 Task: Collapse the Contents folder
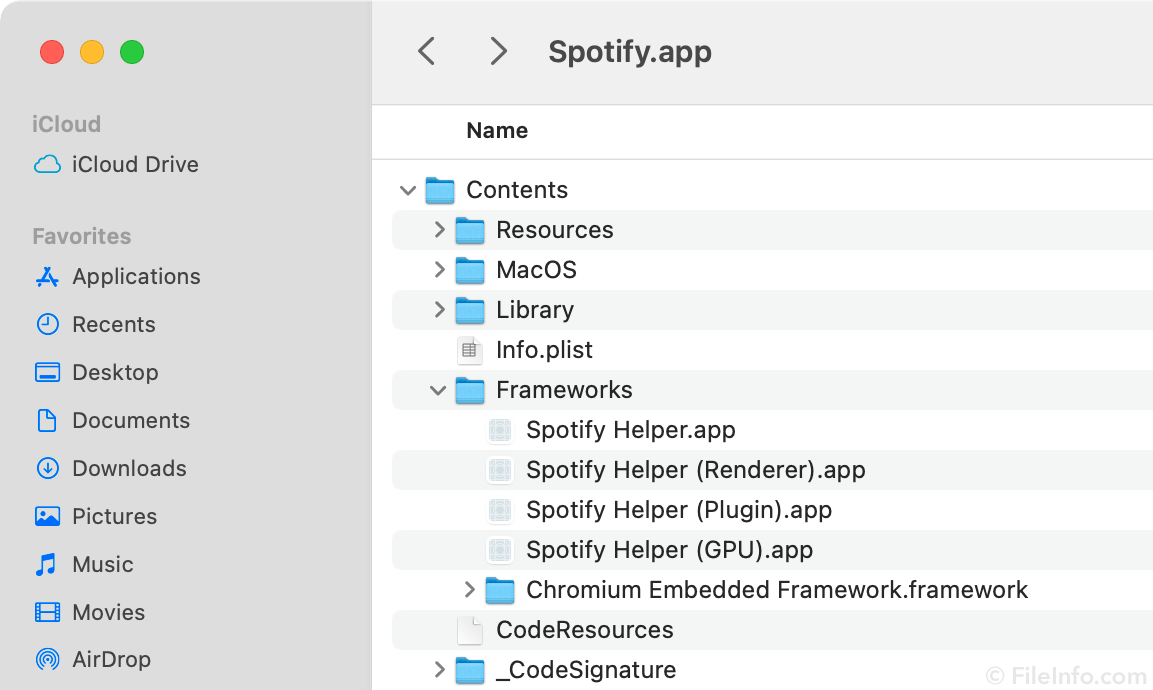coord(407,190)
